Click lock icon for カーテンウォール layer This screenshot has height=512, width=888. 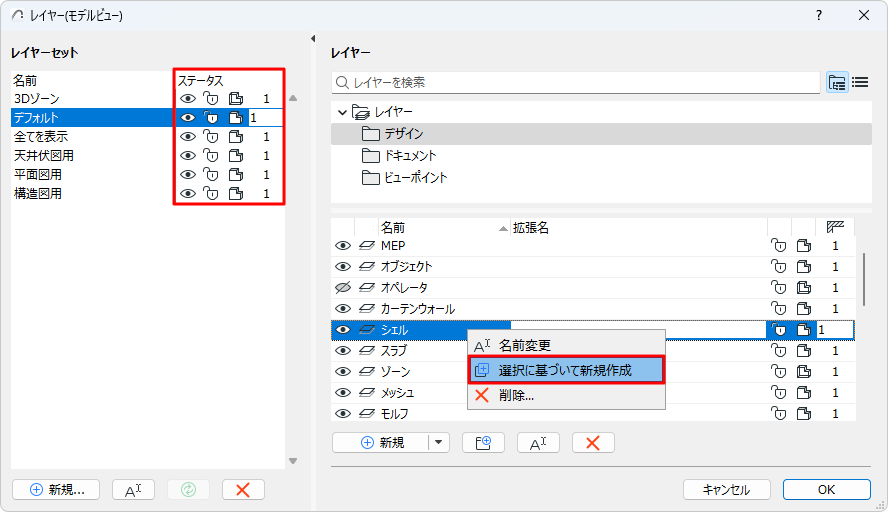coord(779,309)
